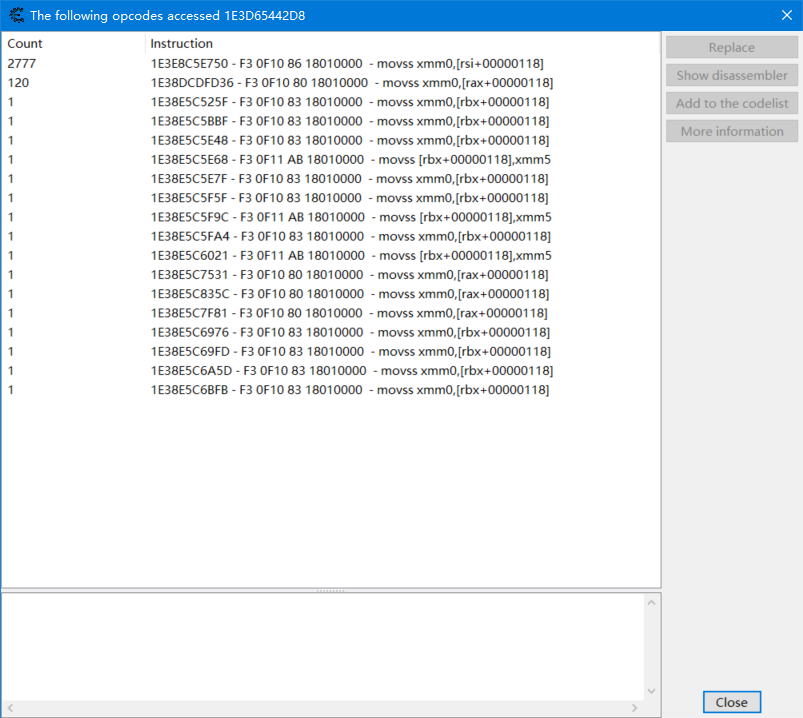Select the last row 1E38E5C6BFB

pos(349,389)
